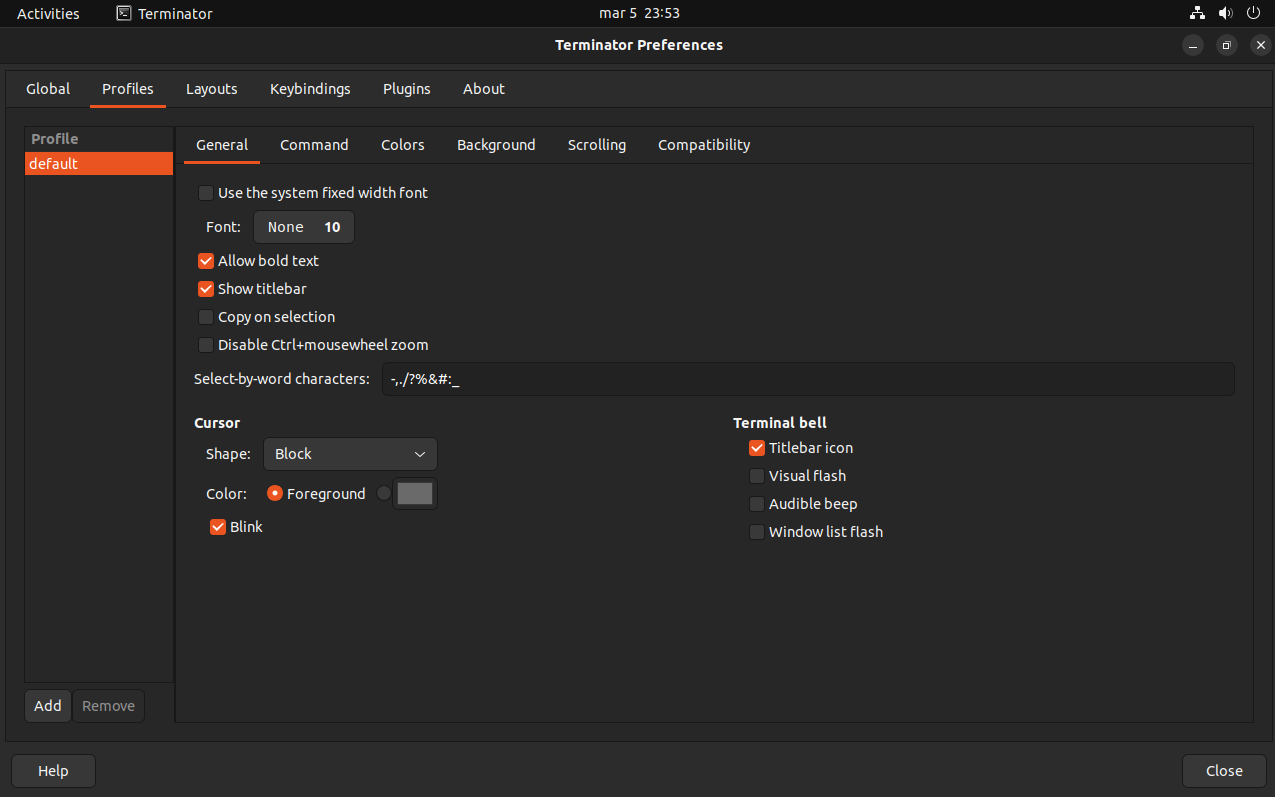This screenshot has width=1275, height=797.
Task: Open the cursor Shape dropdown
Action: click(350, 454)
